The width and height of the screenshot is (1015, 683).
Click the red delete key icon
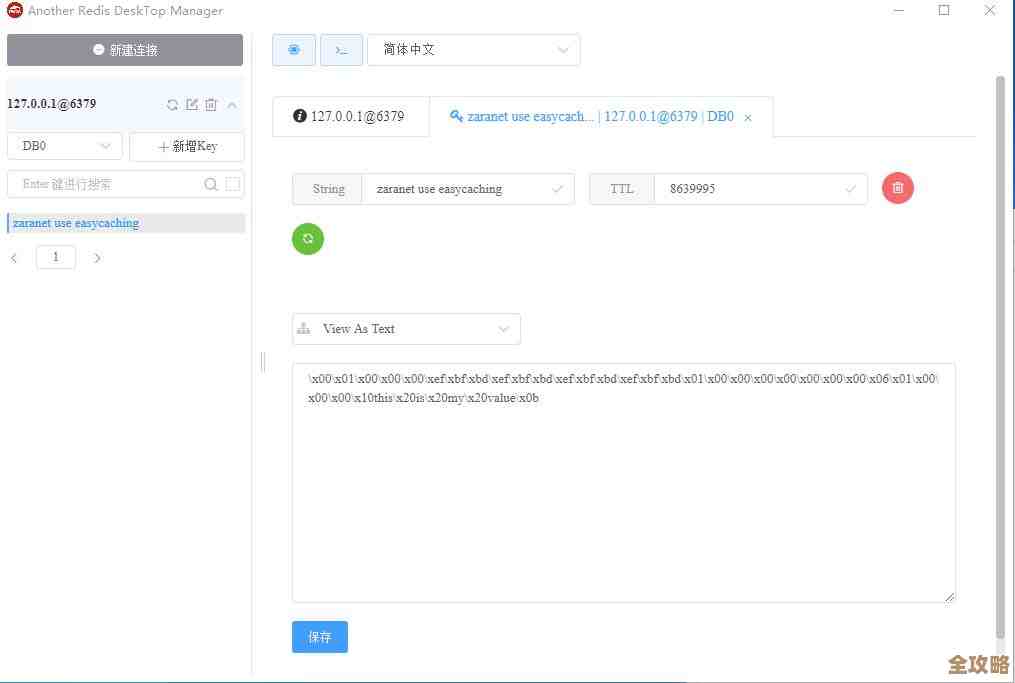(897, 188)
